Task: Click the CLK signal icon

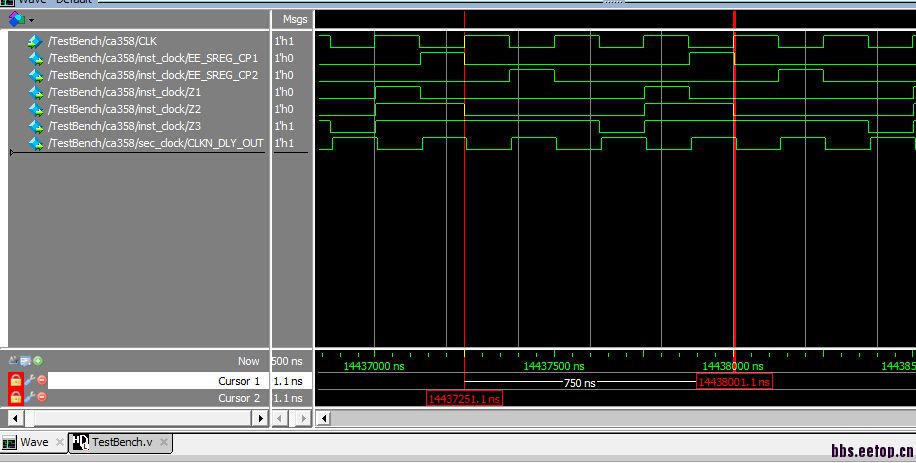Action: [x=37, y=41]
